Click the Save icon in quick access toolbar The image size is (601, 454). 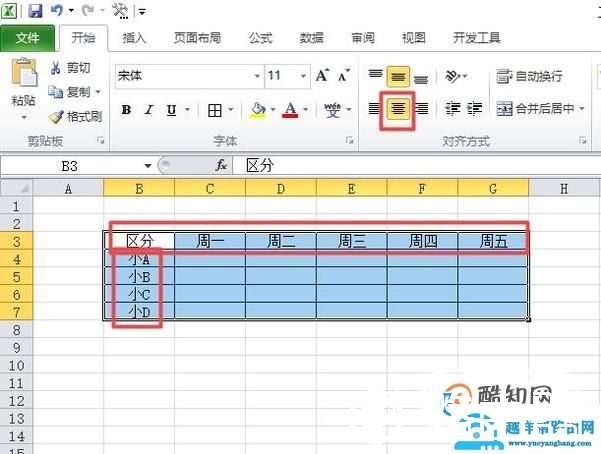pos(34,10)
